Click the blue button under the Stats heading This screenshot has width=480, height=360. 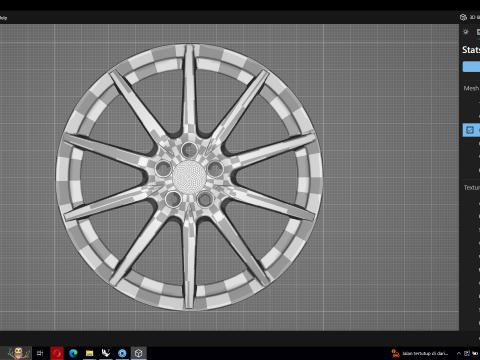(x=471, y=66)
